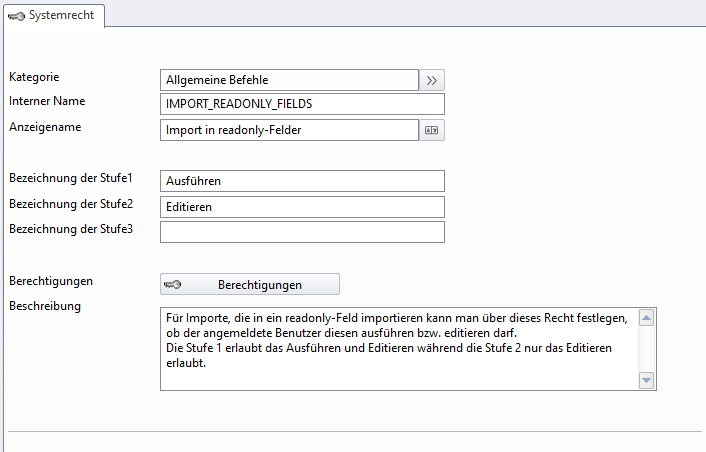The image size is (706, 452).
Task: Click the Anzeigename label
Action: 45,127
